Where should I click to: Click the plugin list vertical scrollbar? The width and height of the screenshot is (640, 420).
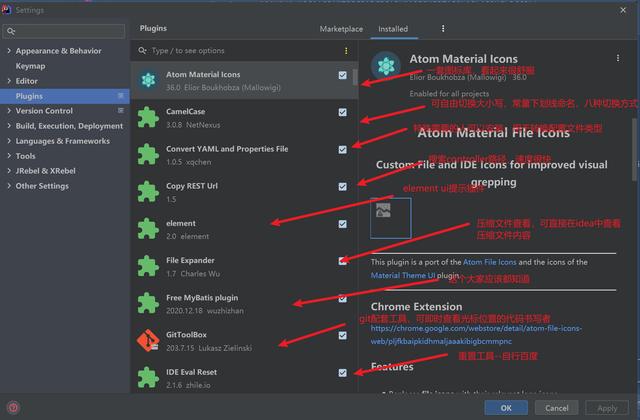(x=355, y=77)
